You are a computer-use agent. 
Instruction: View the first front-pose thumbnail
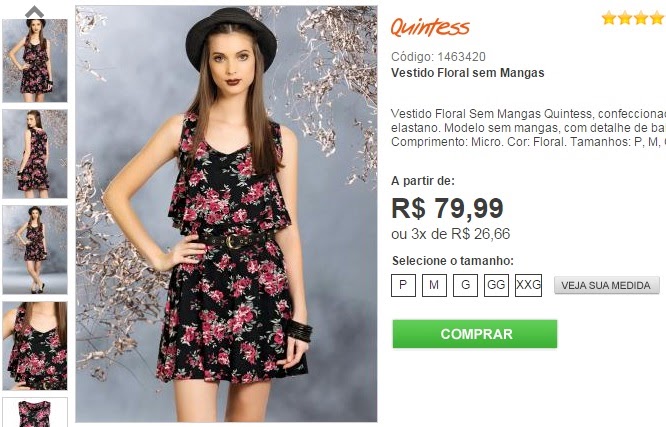35,60
